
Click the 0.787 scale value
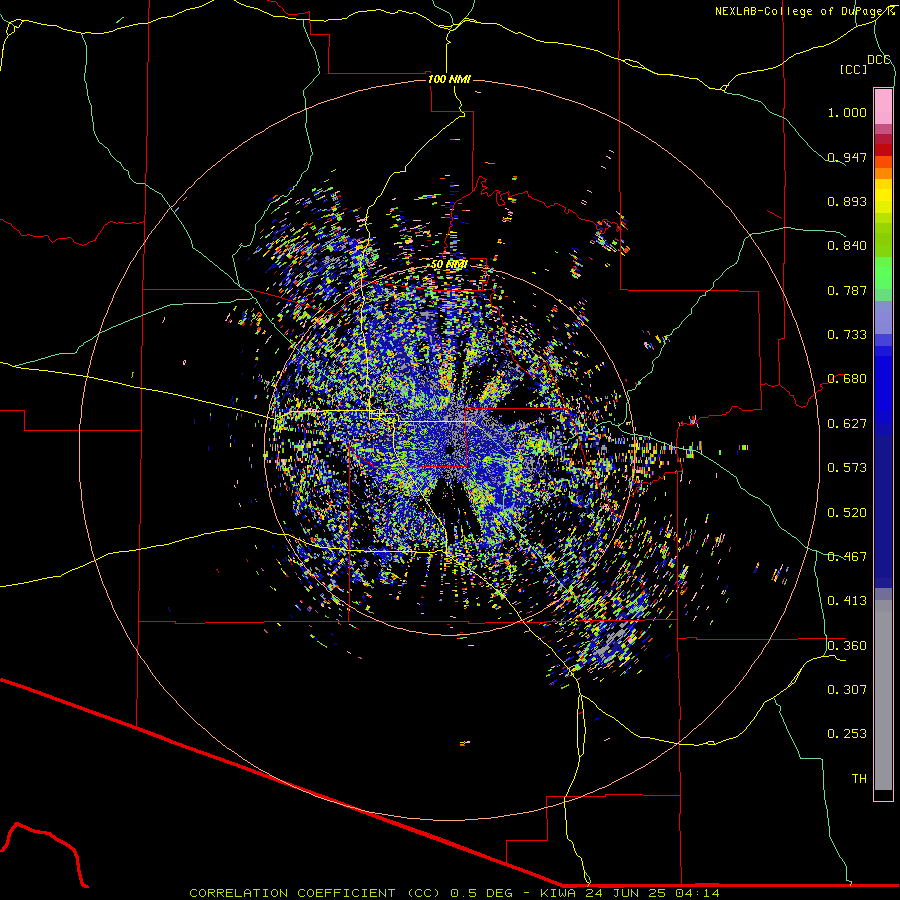tap(847, 290)
